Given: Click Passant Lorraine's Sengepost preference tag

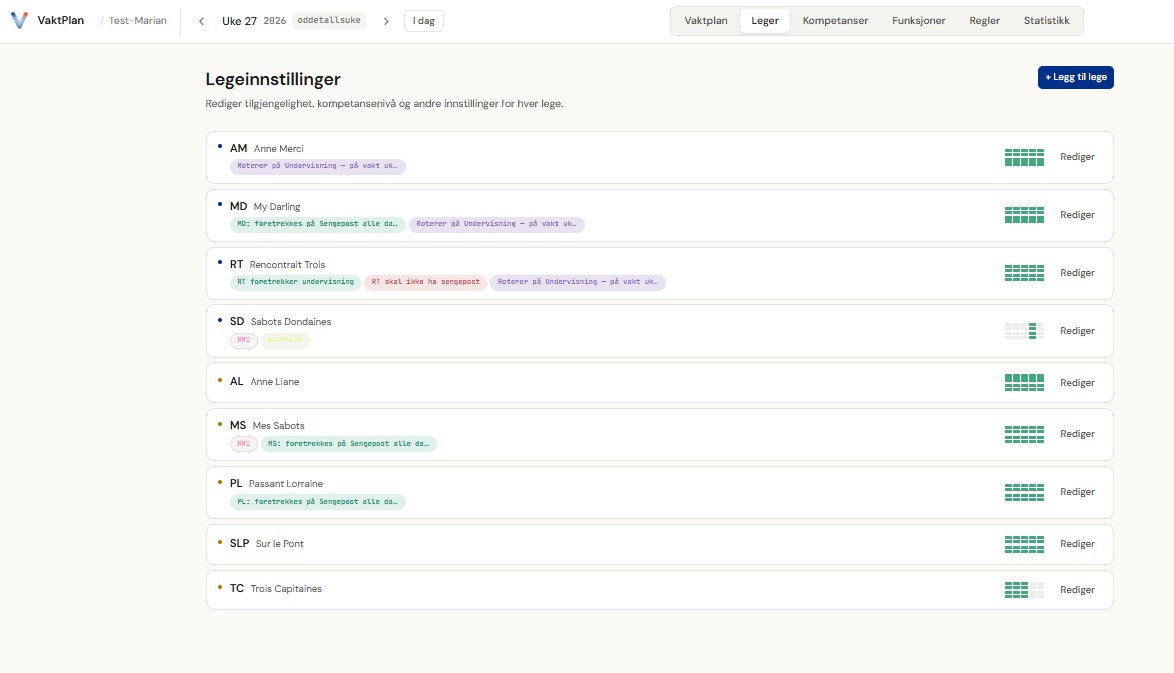Looking at the screenshot, I should pyautogui.click(x=317, y=502).
